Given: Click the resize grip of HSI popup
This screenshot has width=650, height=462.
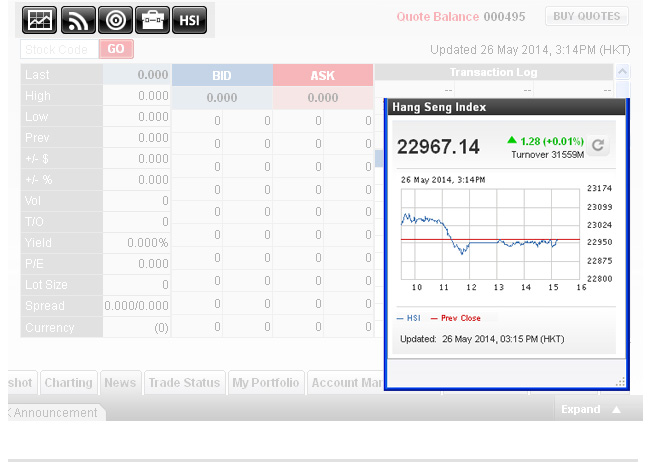Looking at the screenshot, I should point(620,382).
